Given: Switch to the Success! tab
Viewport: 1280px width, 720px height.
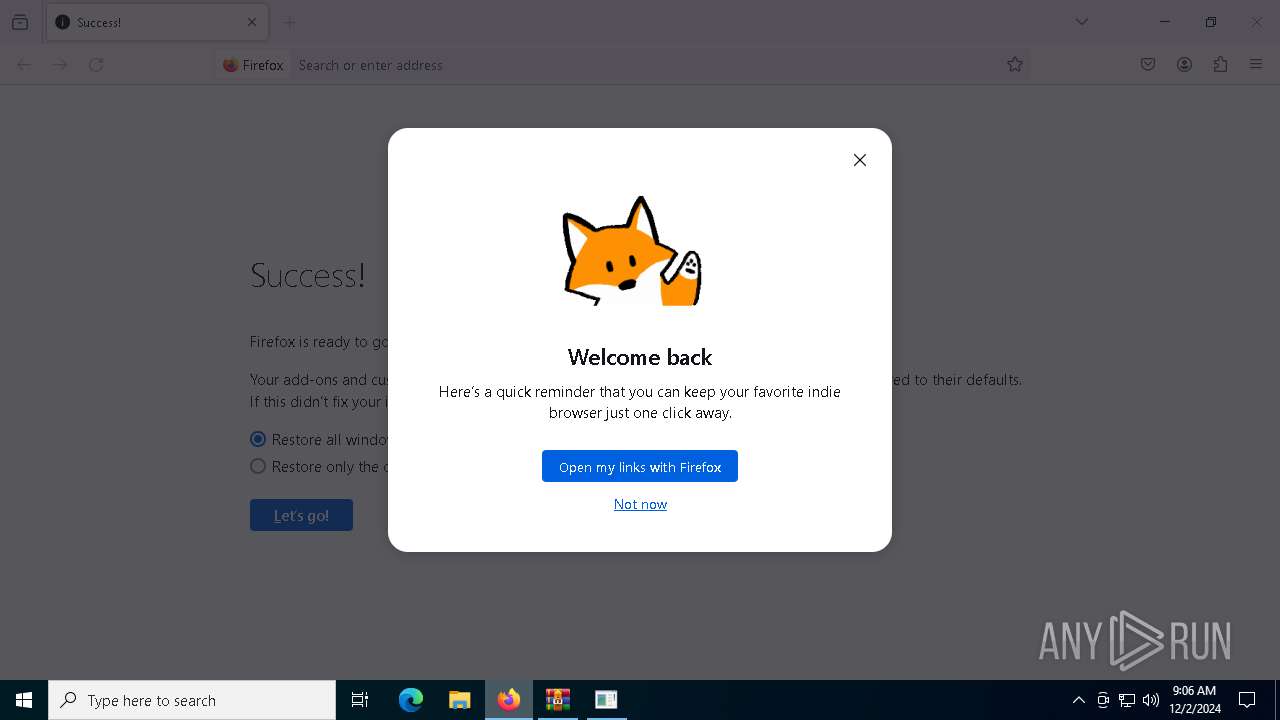Looking at the screenshot, I should click(x=155, y=22).
